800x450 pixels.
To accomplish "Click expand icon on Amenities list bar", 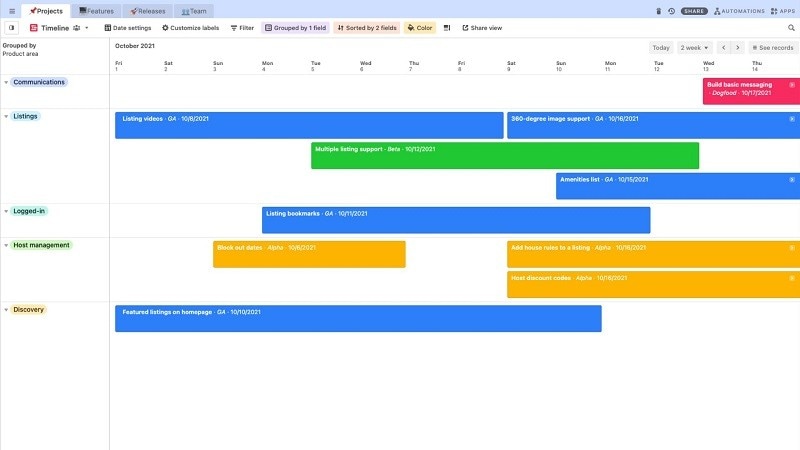I will point(792,180).
